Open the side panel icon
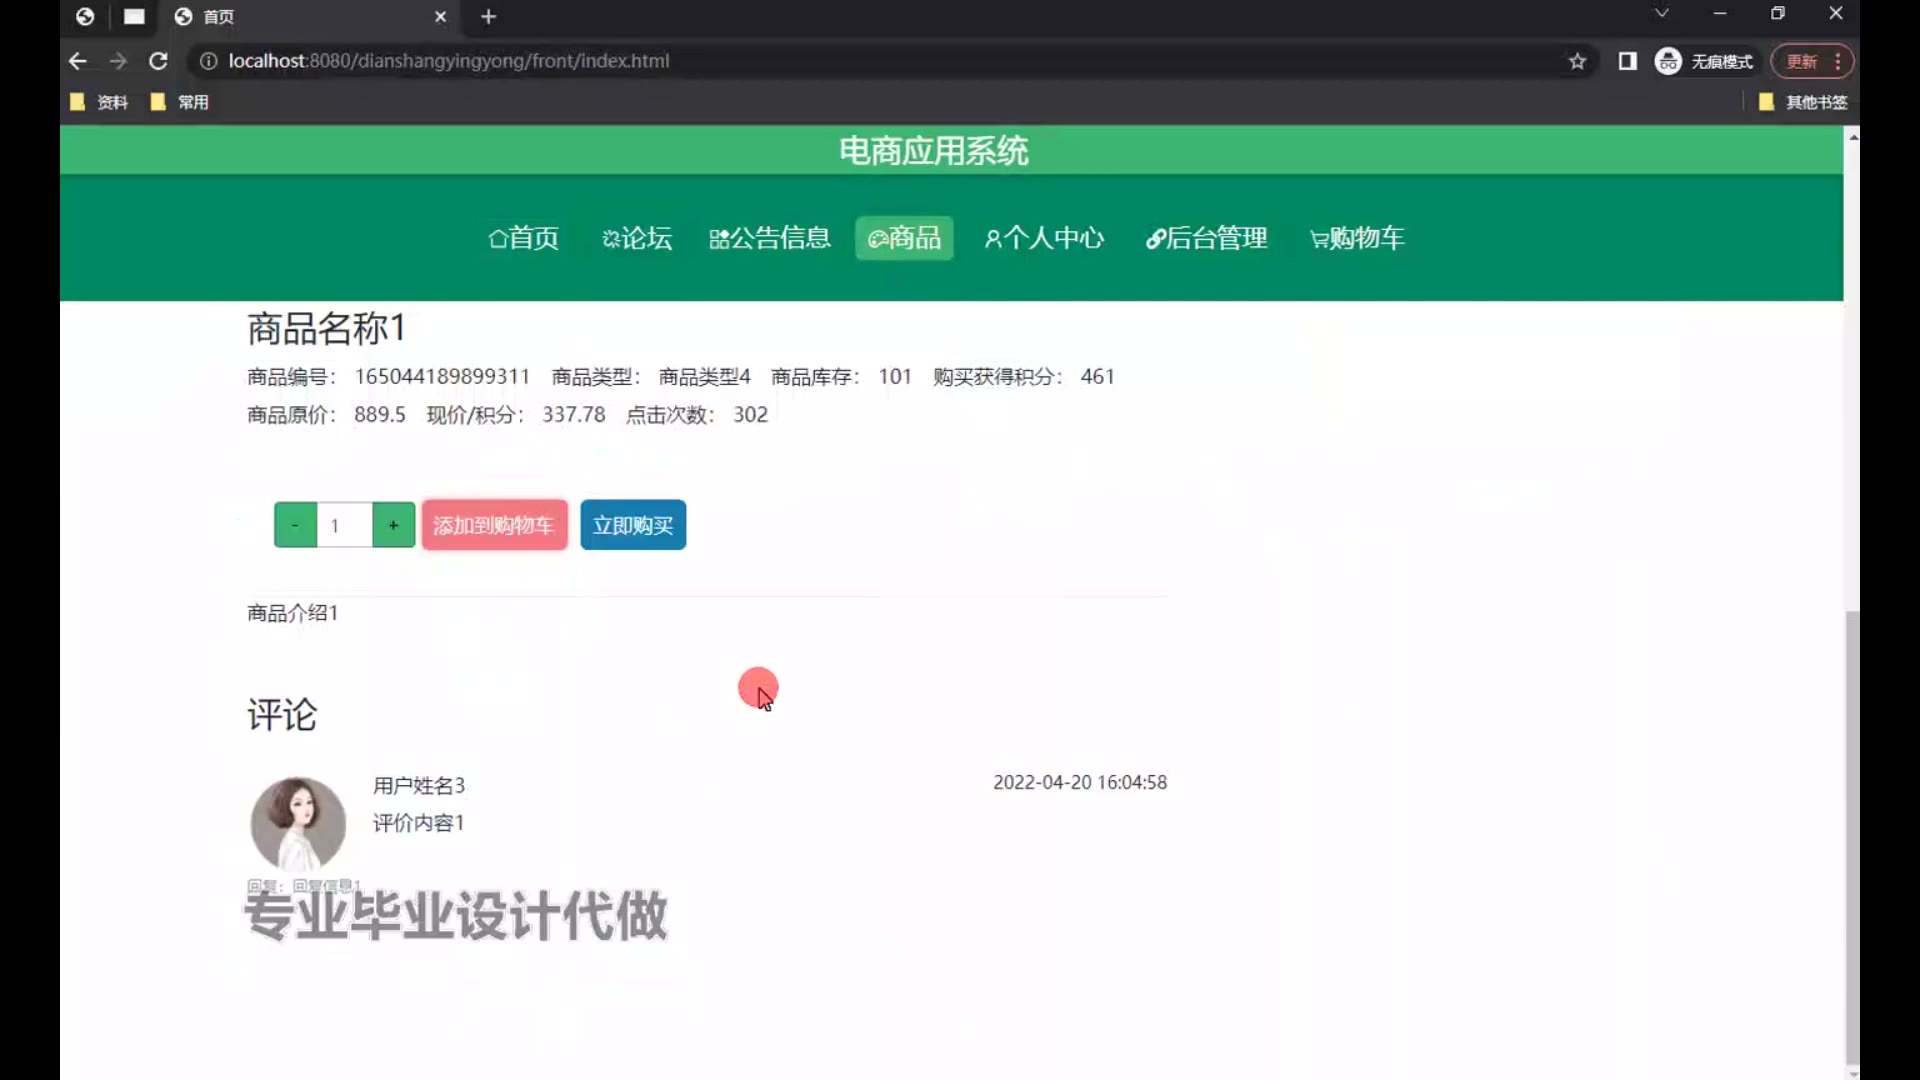1920x1080 pixels. pos(1627,61)
